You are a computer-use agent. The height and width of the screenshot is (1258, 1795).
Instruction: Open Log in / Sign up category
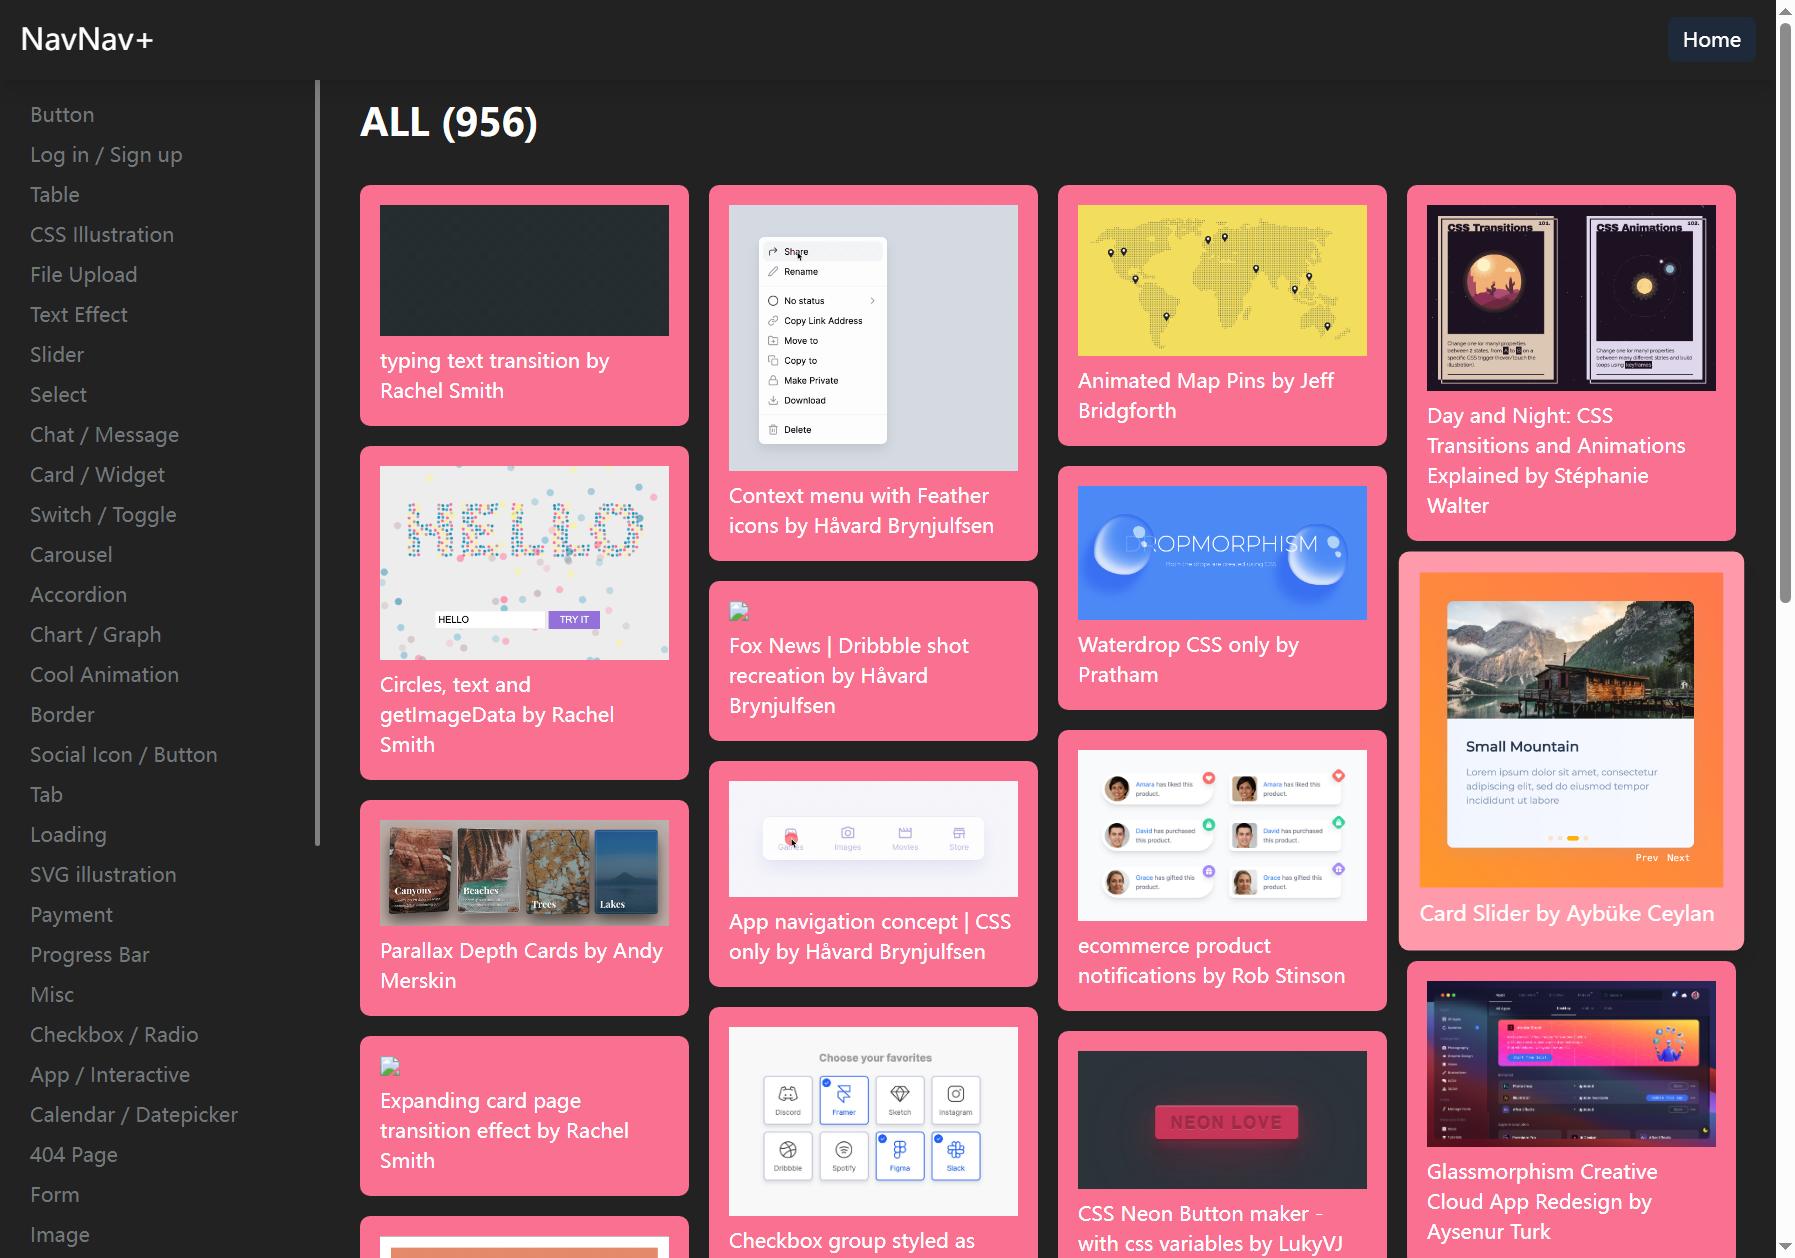[x=106, y=155]
